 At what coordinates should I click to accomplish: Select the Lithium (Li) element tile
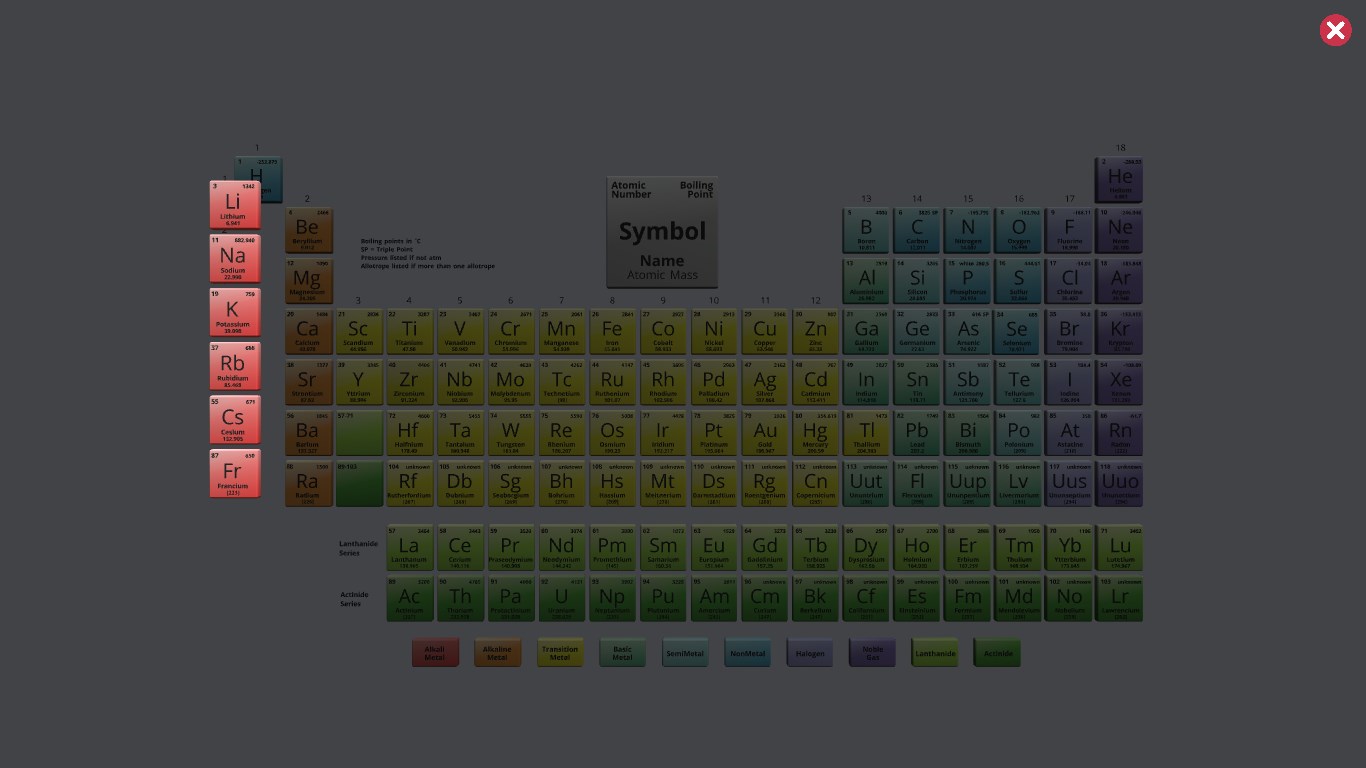point(234,205)
